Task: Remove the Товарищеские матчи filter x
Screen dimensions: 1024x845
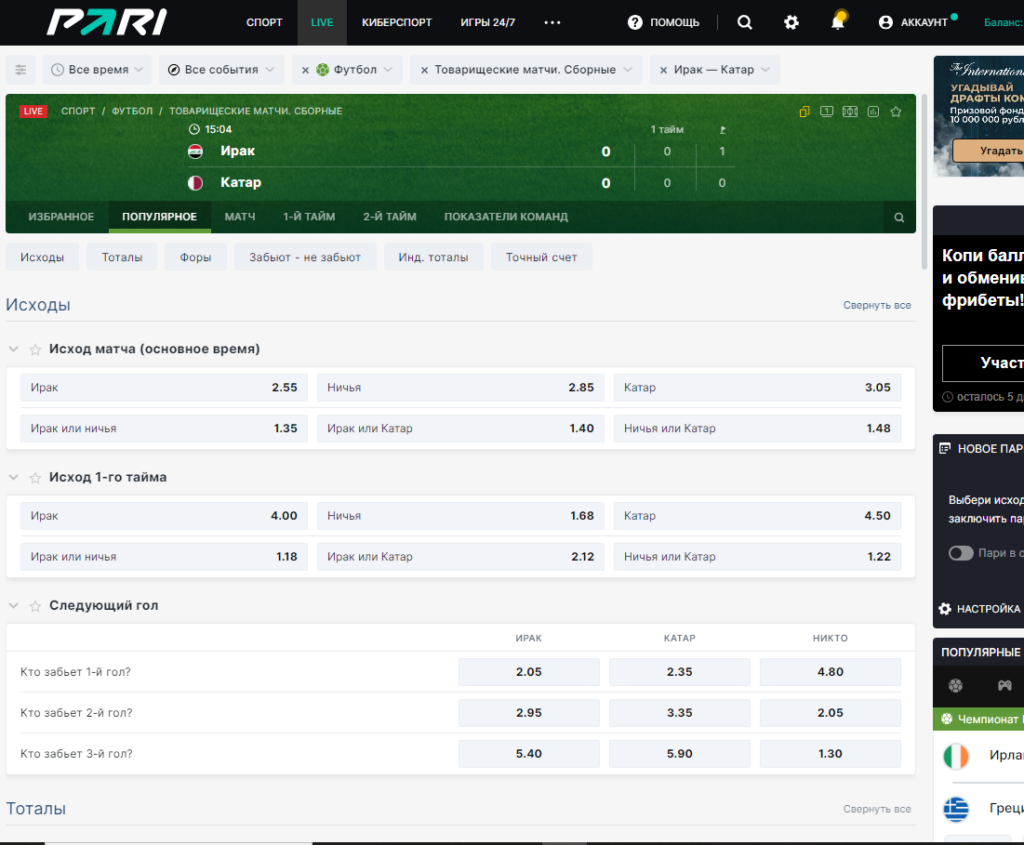Action: pos(424,70)
